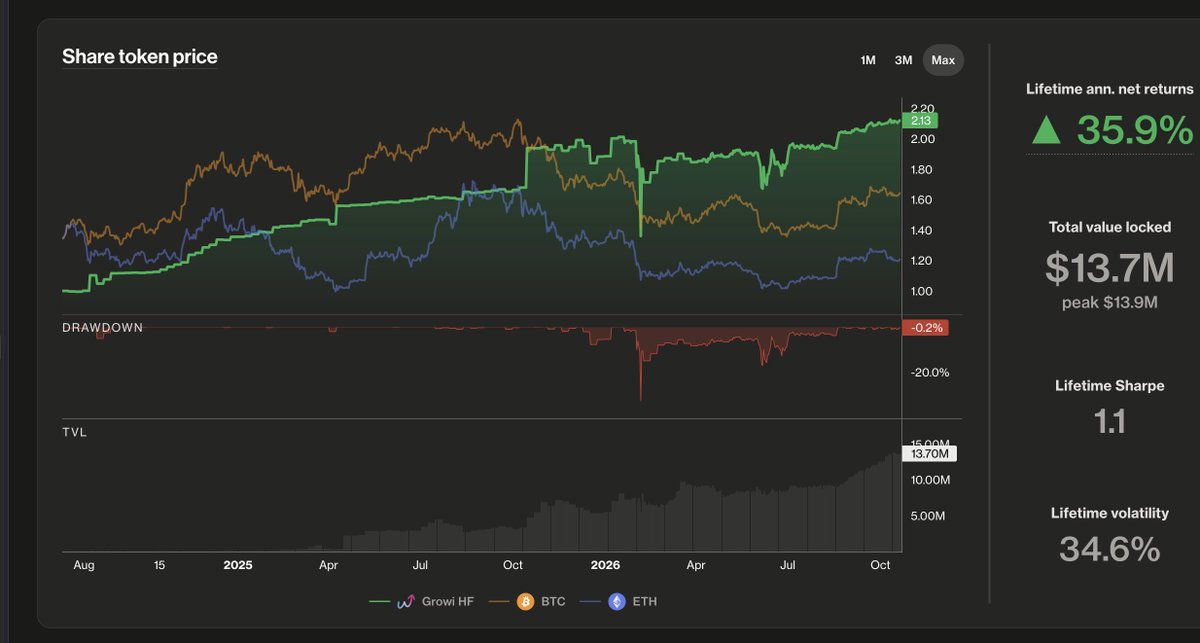Click the Lifetime Sharpe label
This screenshot has height=643, width=1200.
point(1109,385)
